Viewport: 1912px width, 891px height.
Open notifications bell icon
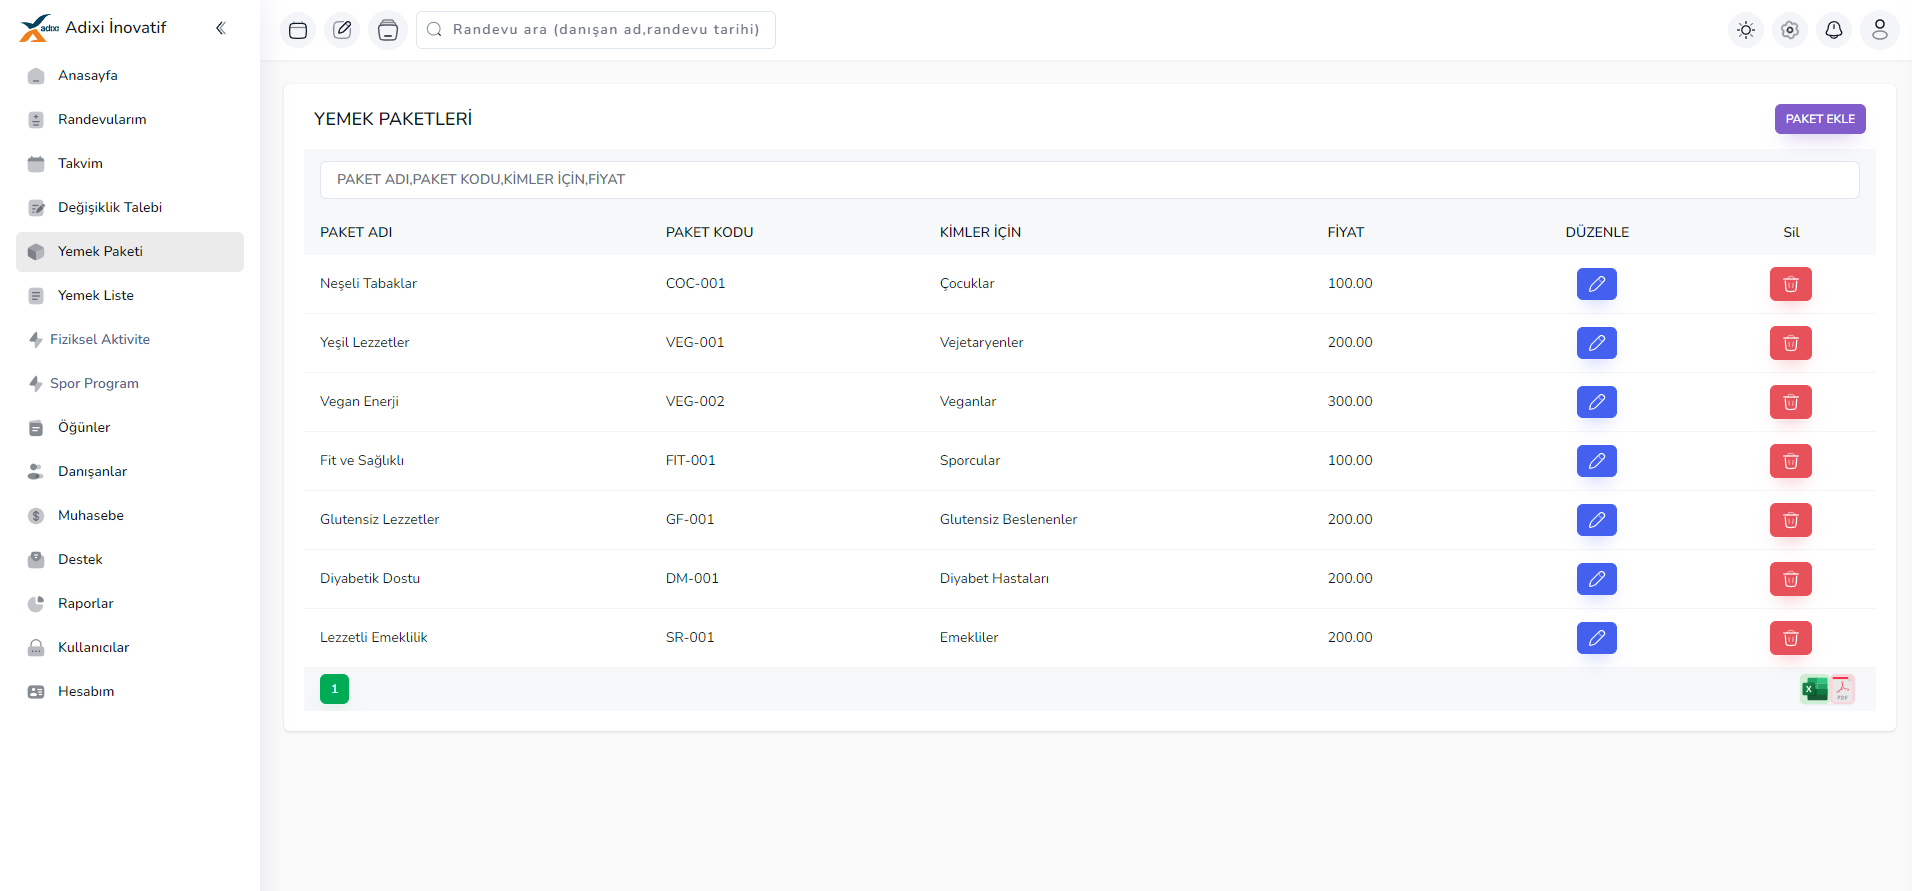coord(1834,30)
